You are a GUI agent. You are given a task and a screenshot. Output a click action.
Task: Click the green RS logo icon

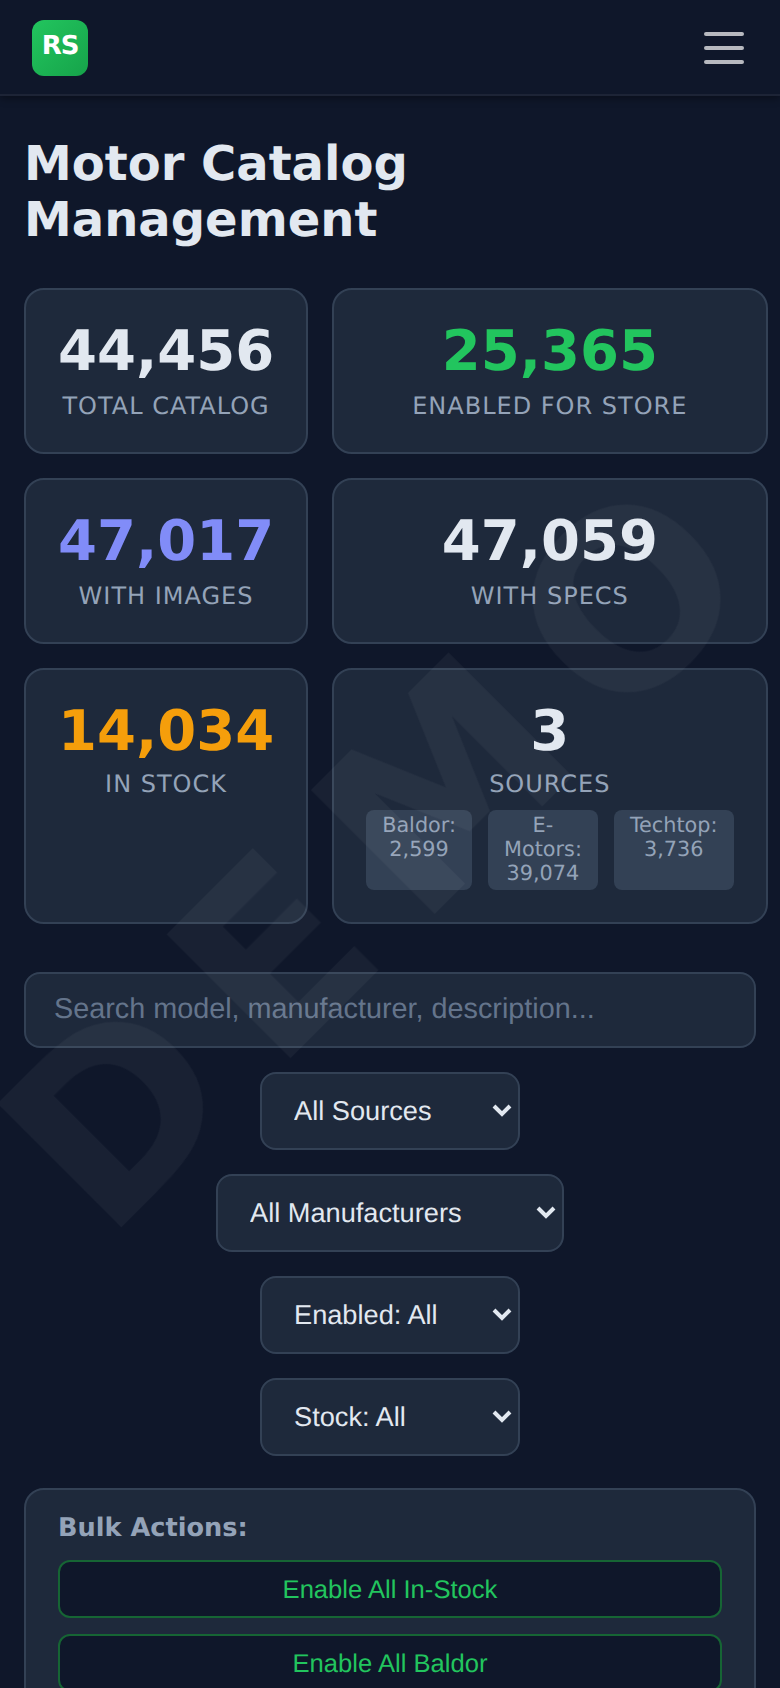click(60, 48)
